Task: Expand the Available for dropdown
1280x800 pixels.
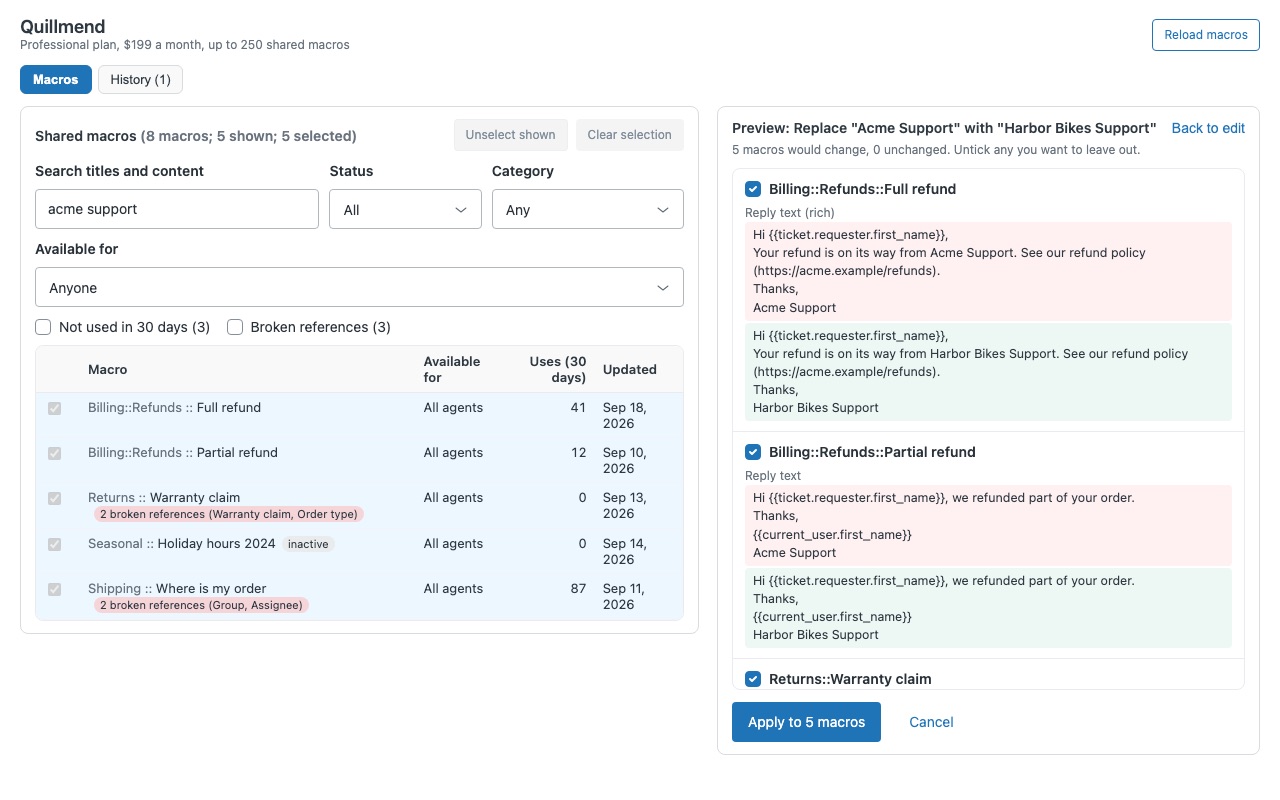Action: [359, 287]
